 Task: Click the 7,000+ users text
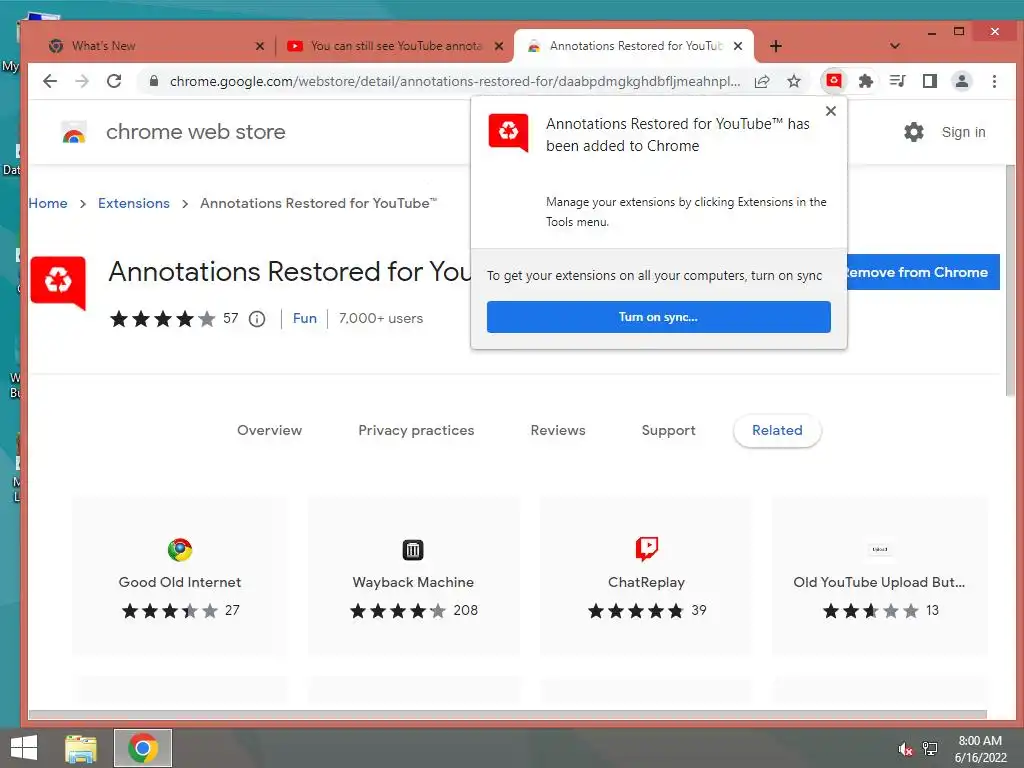coord(381,319)
